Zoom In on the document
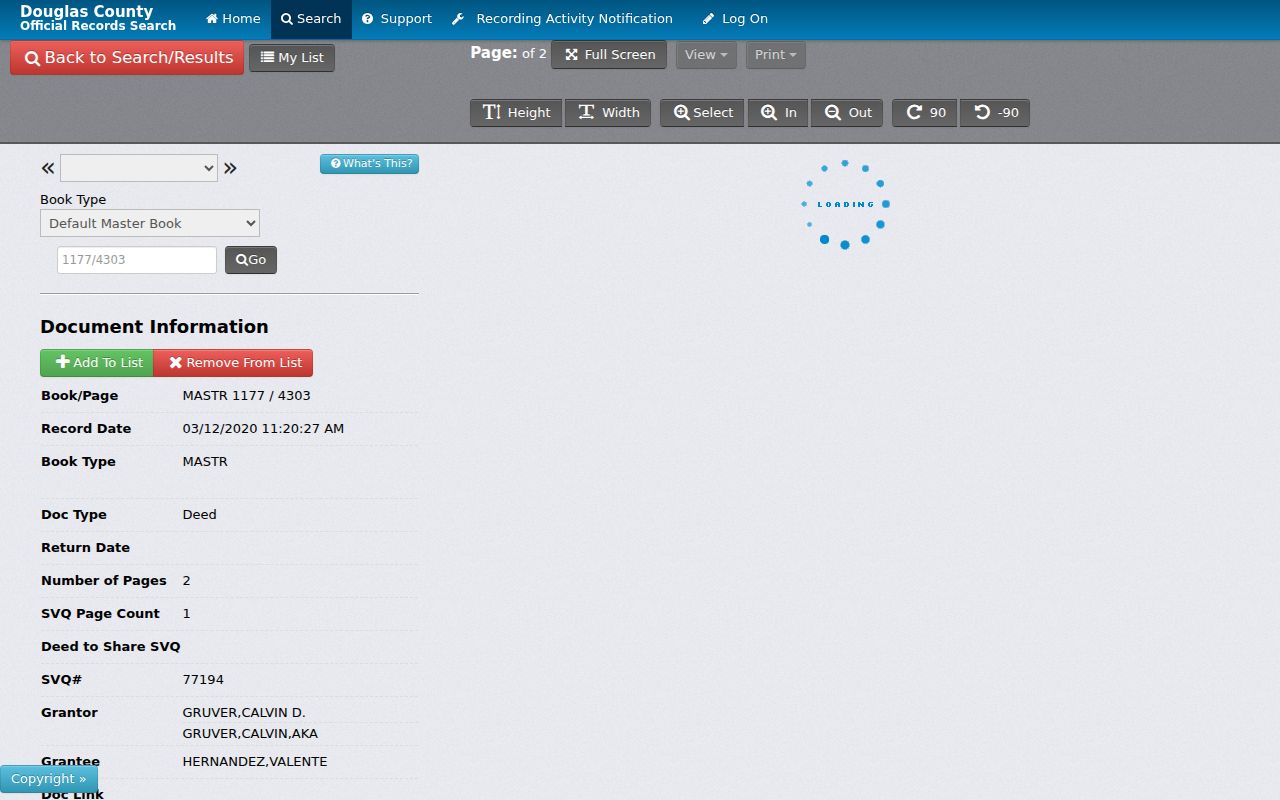The height and width of the screenshot is (800, 1280). [x=779, y=113]
